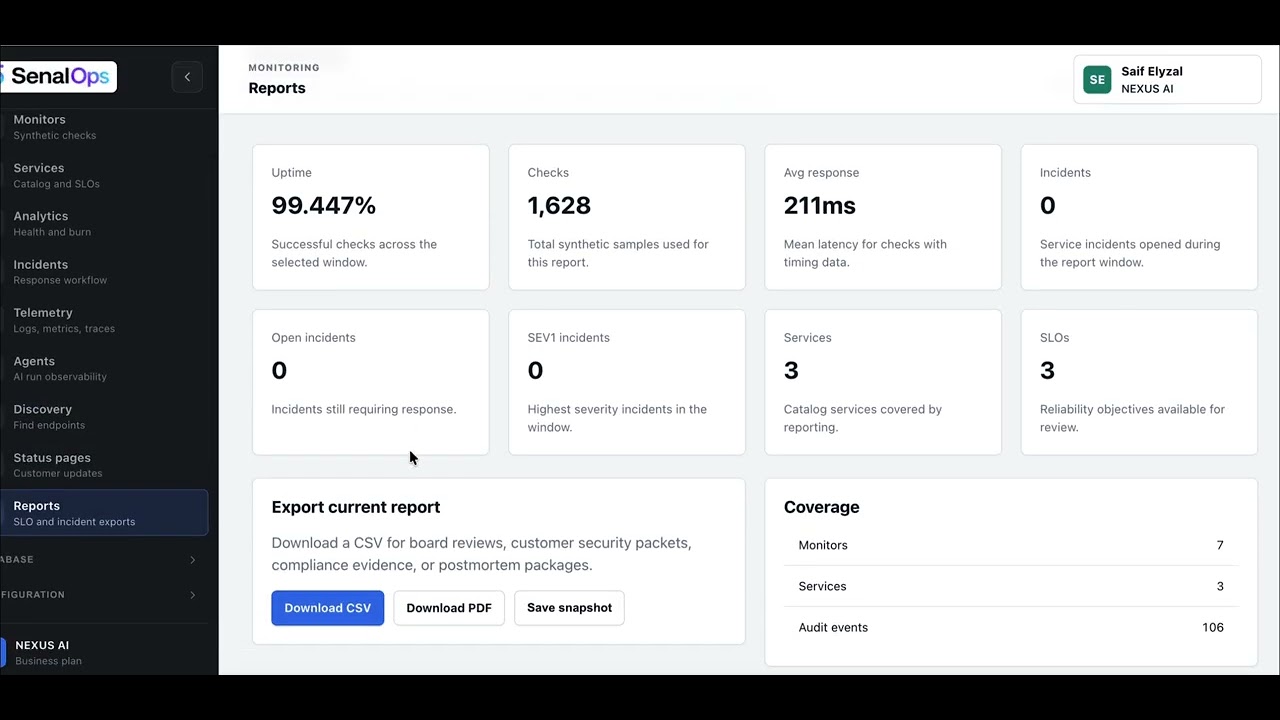The image size is (1280, 720).
Task: Select the Reports sidebar item
Action: click(x=104, y=513)
